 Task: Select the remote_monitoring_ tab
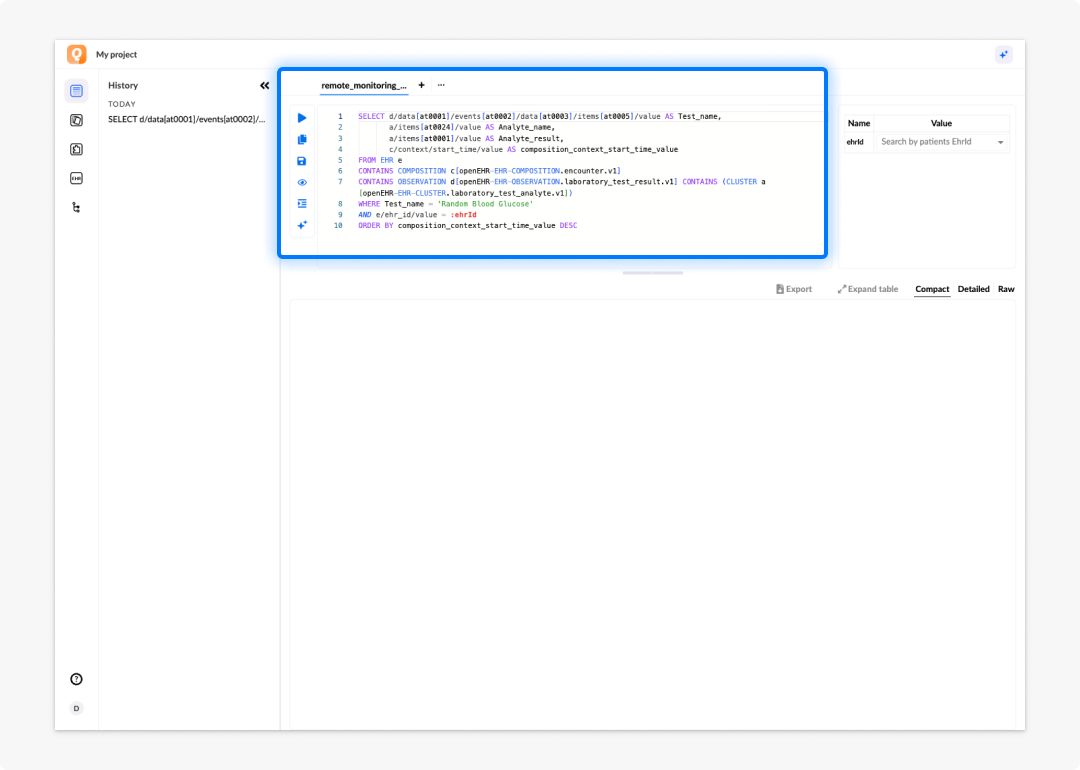(x=364, y=85)
